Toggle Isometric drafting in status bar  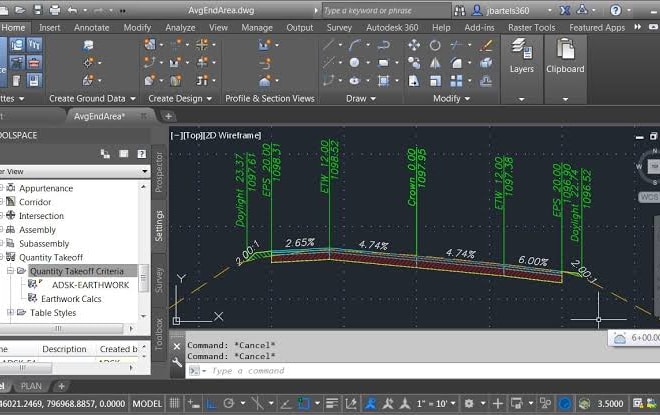click(257, 404)
